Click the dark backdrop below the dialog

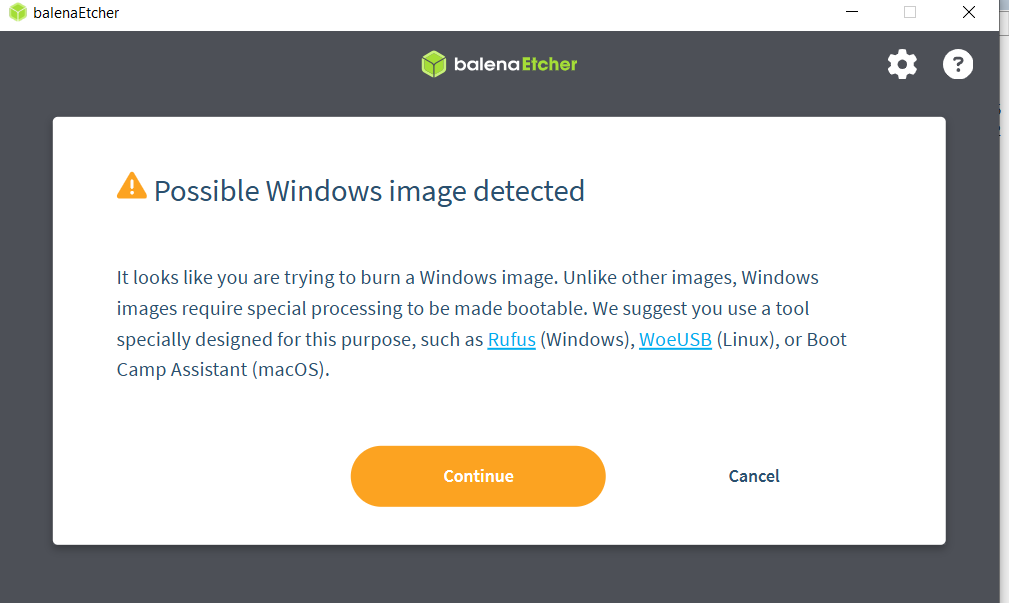coord(500,574)
